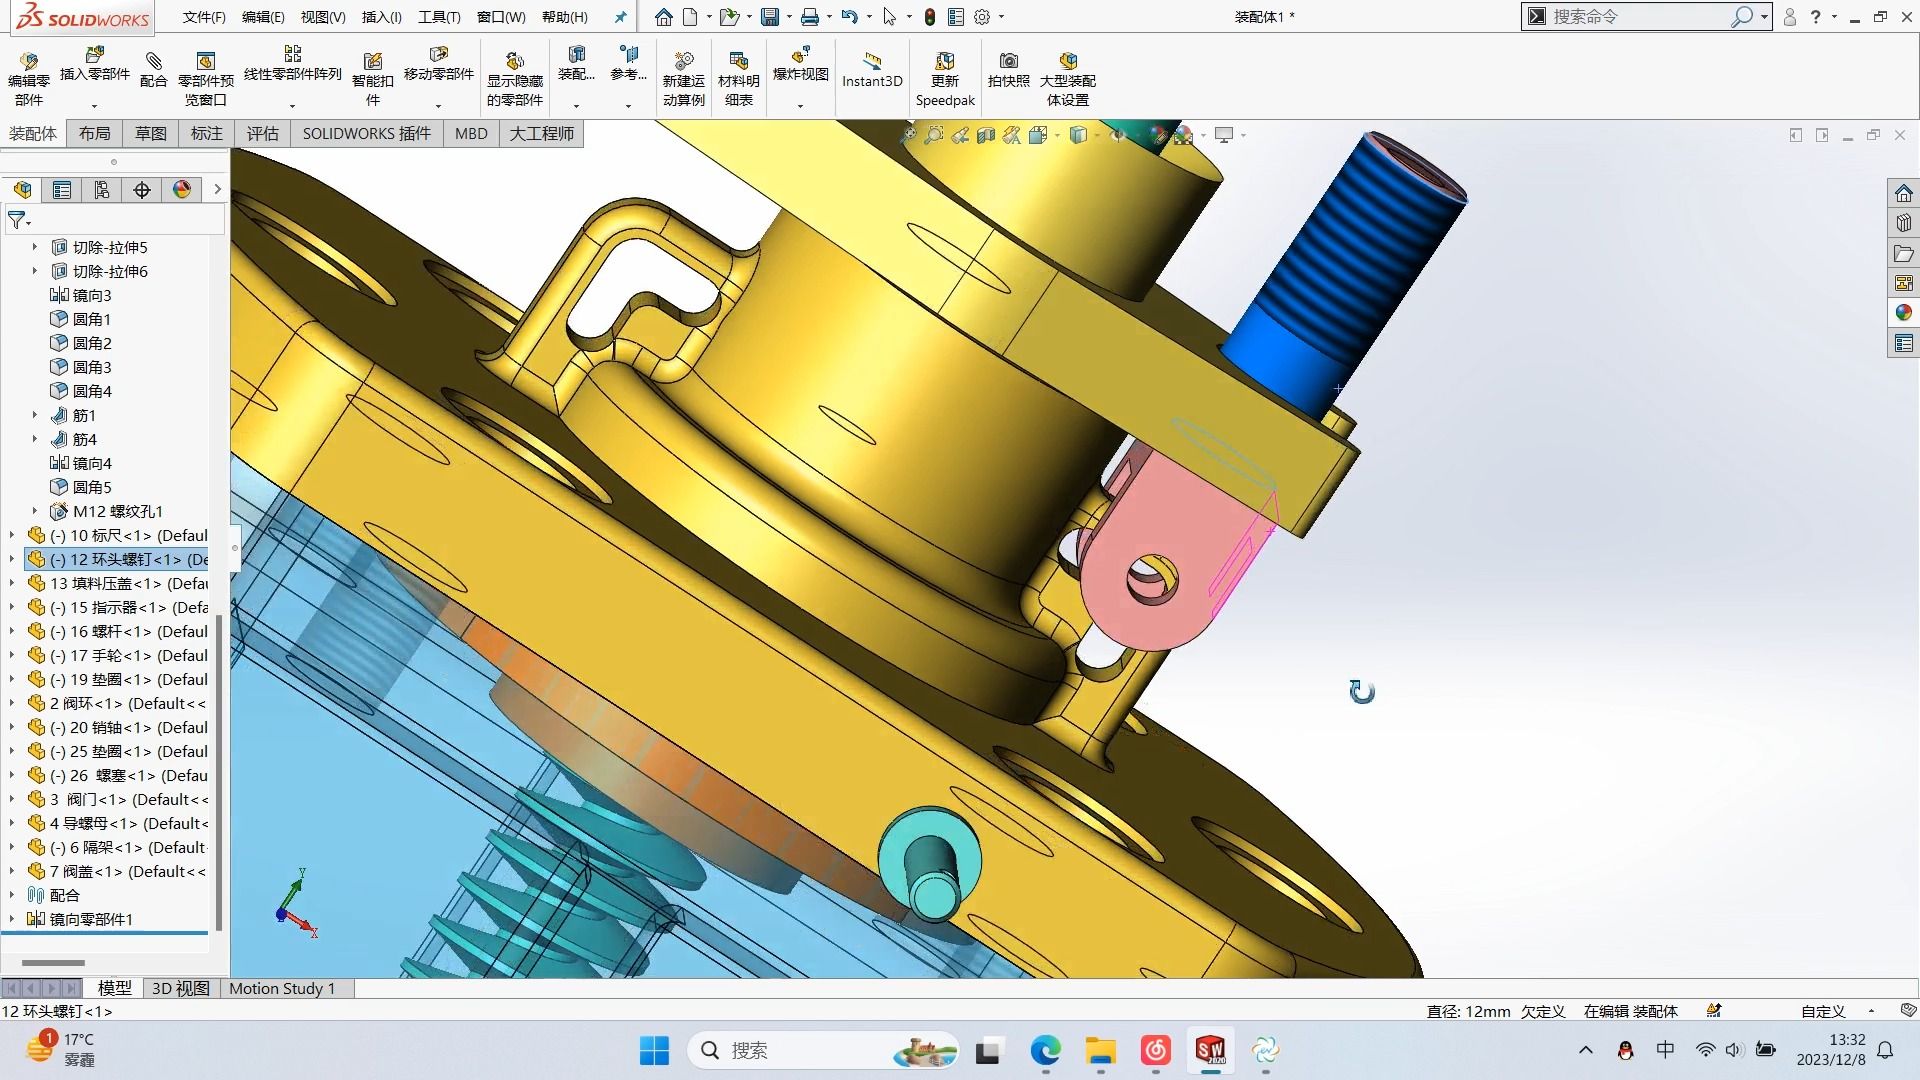This screenshot has height=1080, width=1920.
Task: Open the Section View tool in heads-up toolbar
Action: (987, 134)
